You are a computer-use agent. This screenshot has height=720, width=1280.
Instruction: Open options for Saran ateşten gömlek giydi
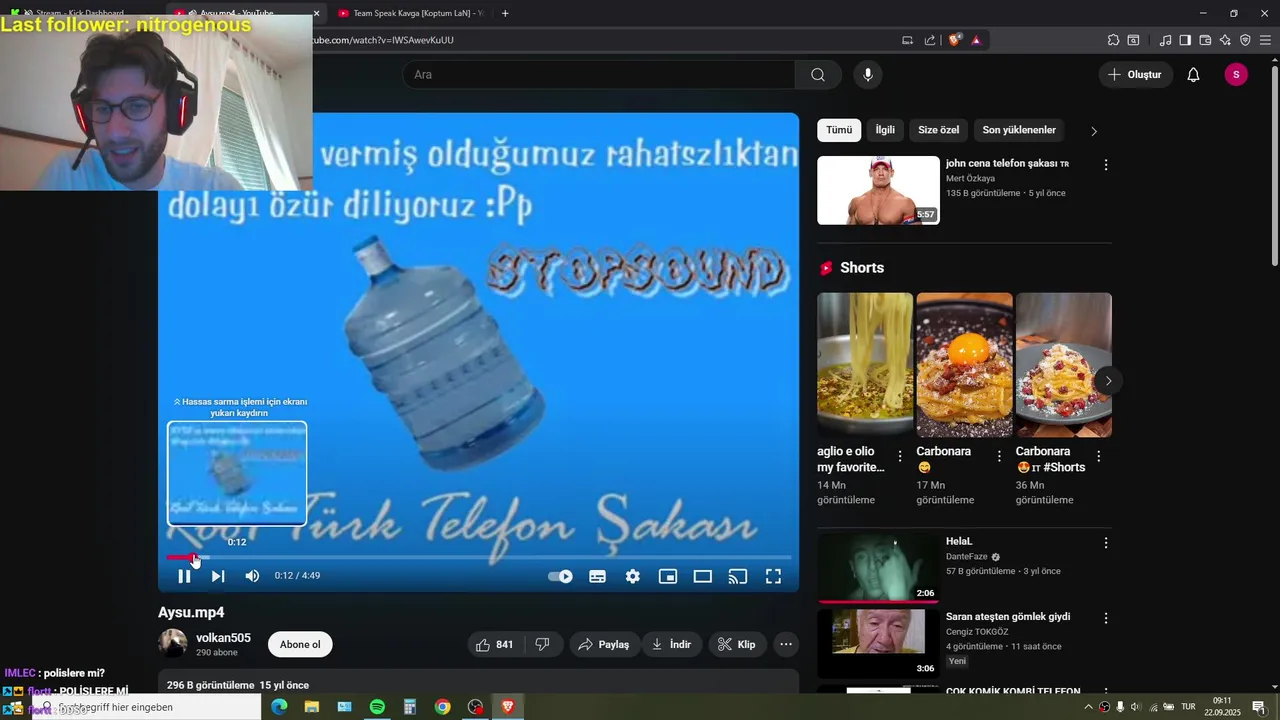click(1105, 619)
